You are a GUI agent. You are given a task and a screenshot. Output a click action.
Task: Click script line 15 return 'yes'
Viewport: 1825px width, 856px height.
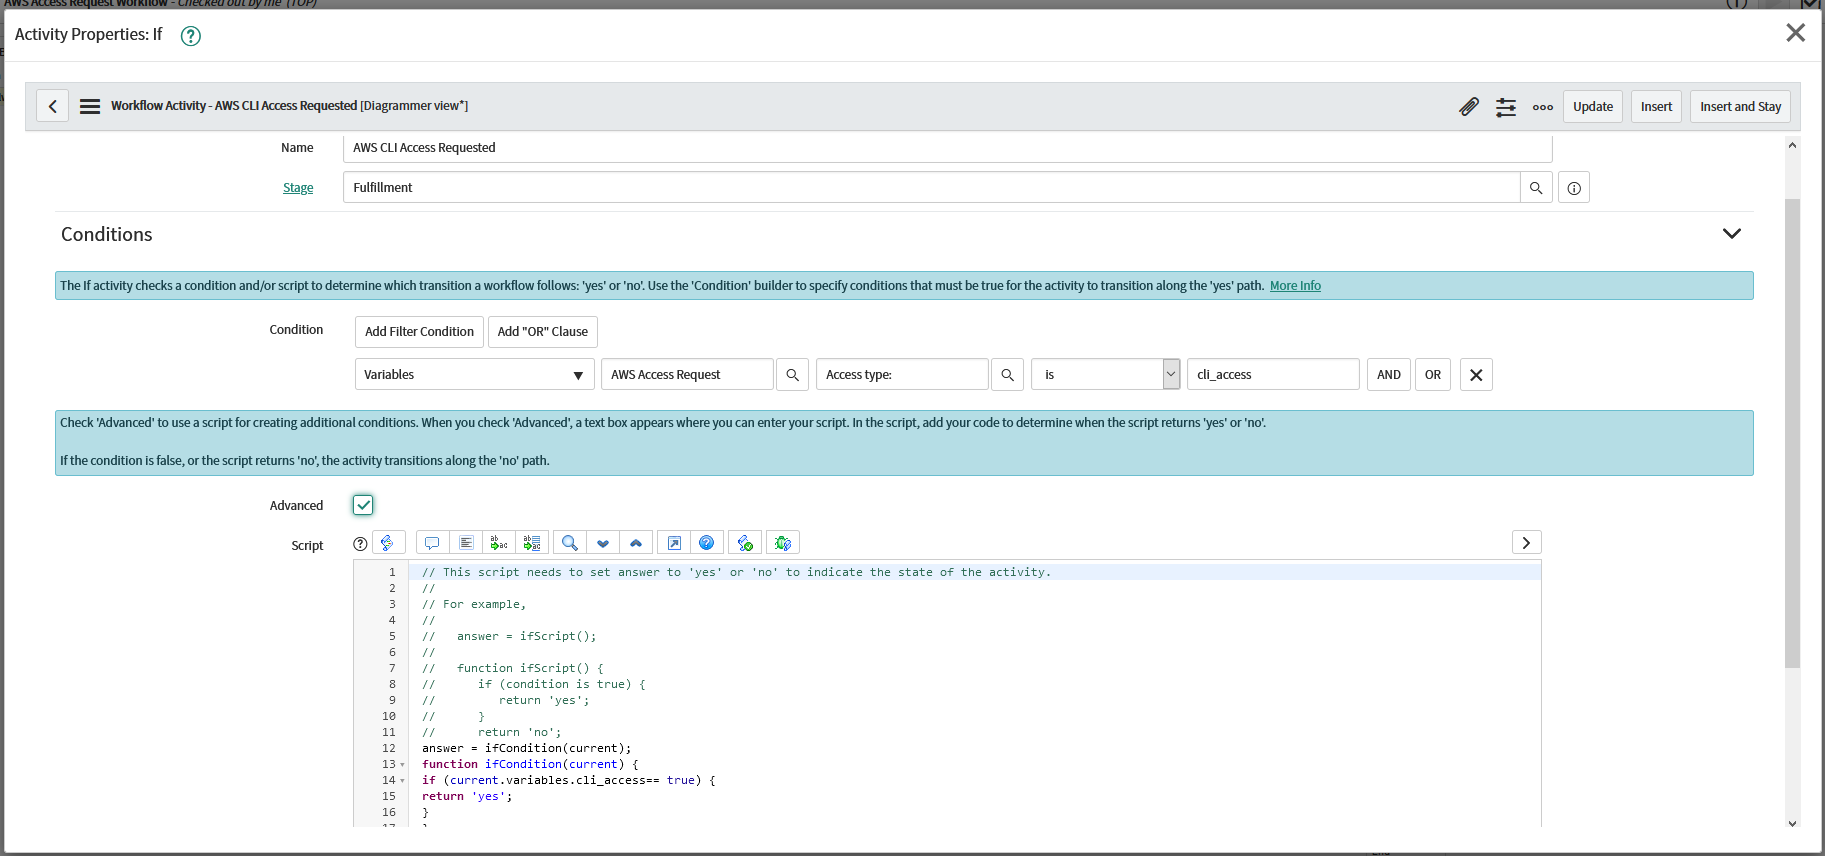point(467,797)
